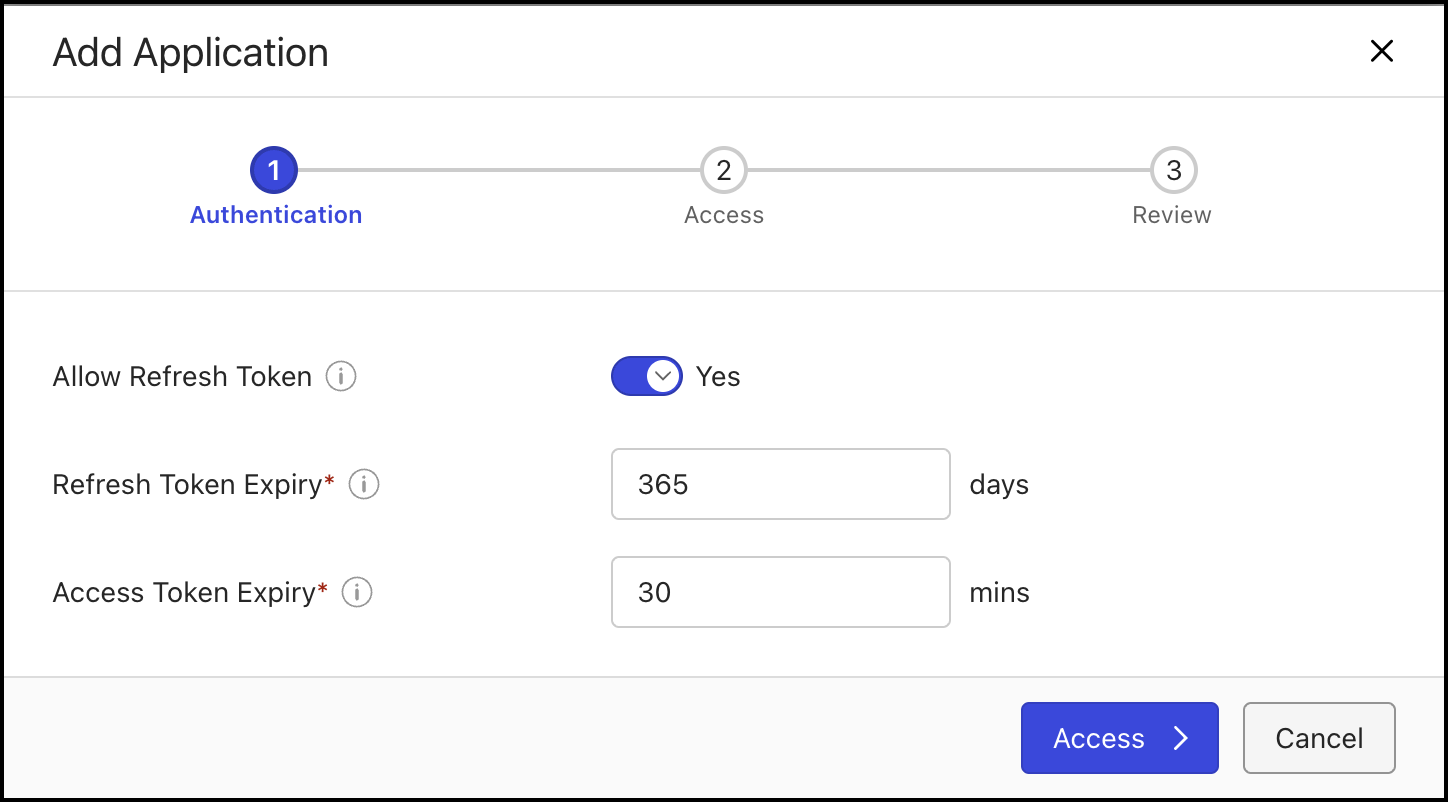Click info icon beside Refresh Token Expiry
The width and height of the screenshot is (1448, 802).
point(364,485)
